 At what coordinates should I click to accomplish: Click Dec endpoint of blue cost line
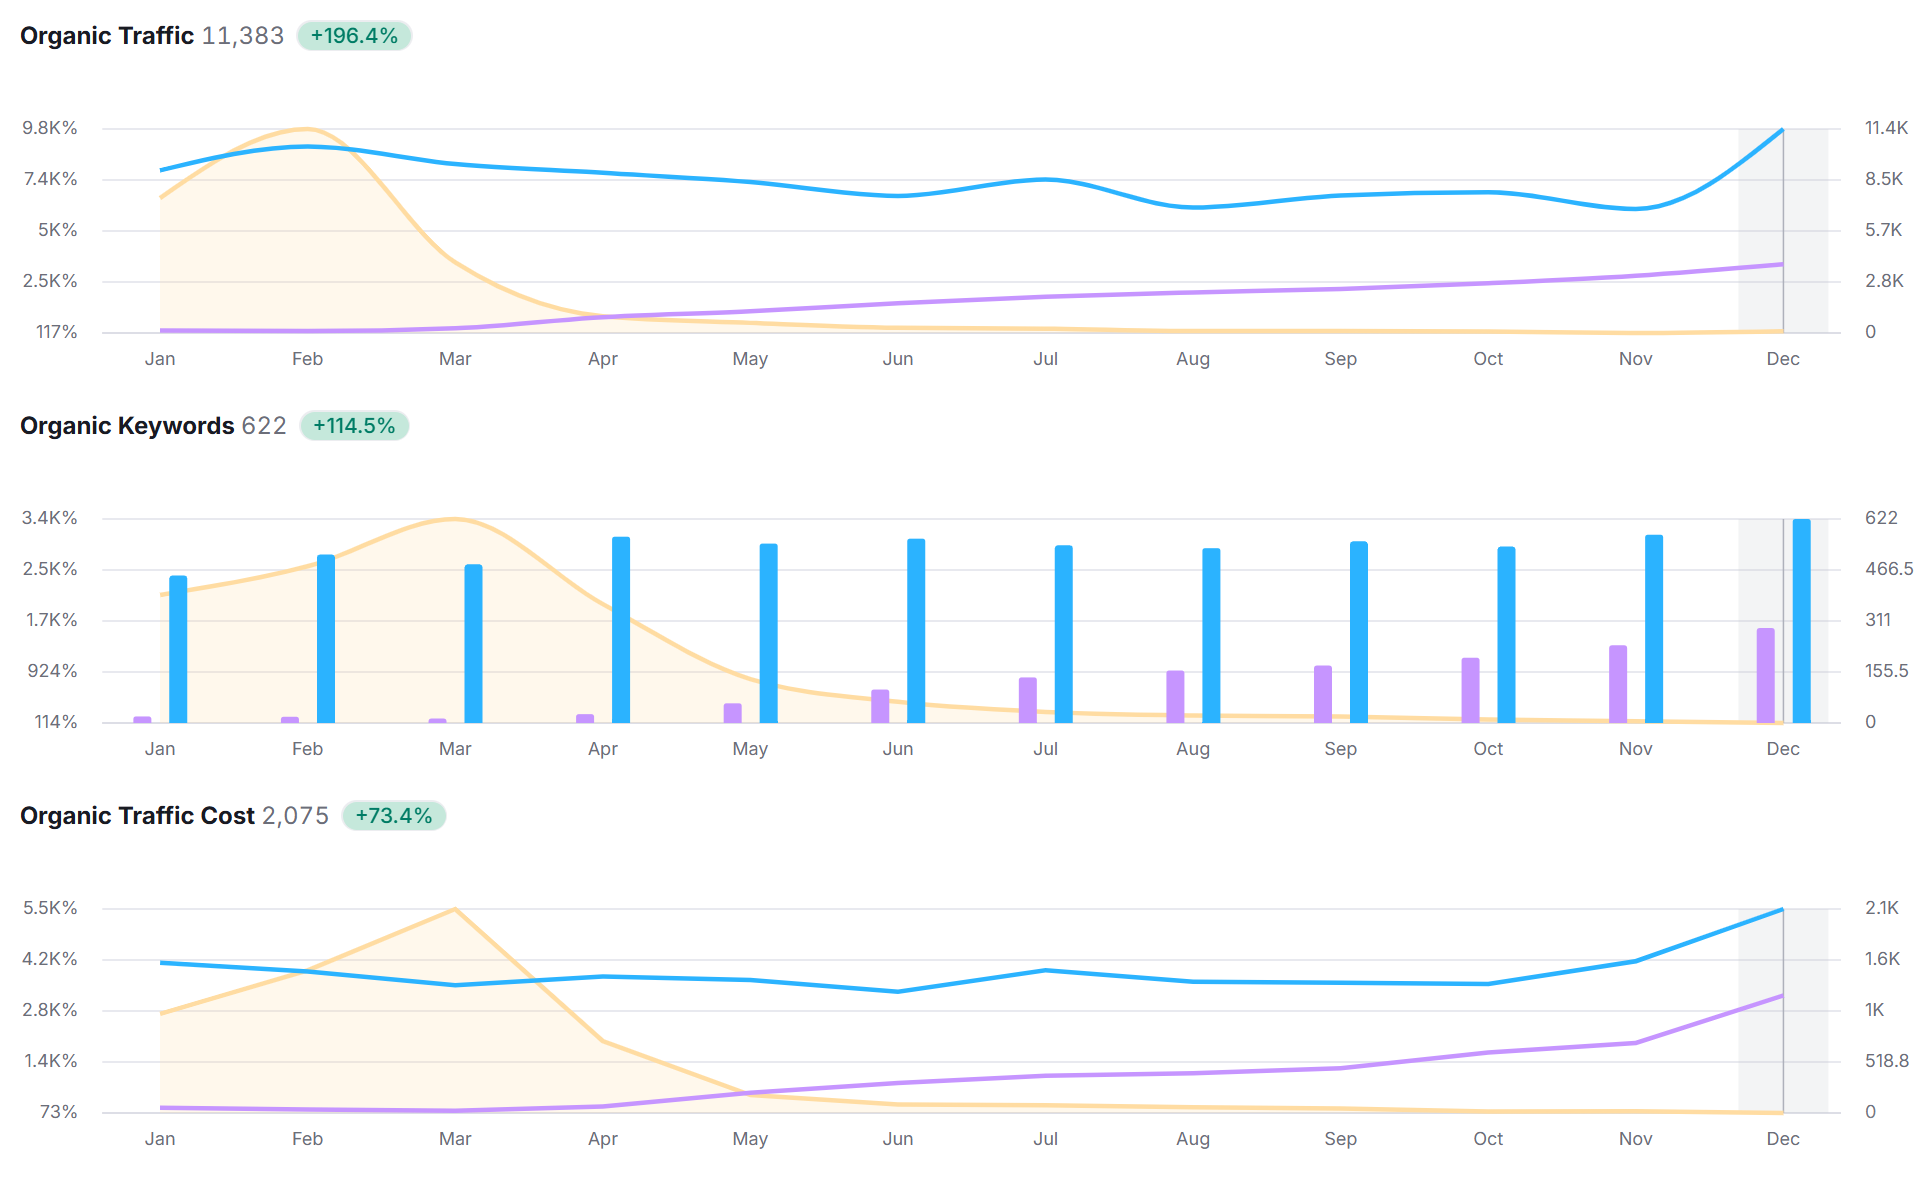tap(1782, 910)
